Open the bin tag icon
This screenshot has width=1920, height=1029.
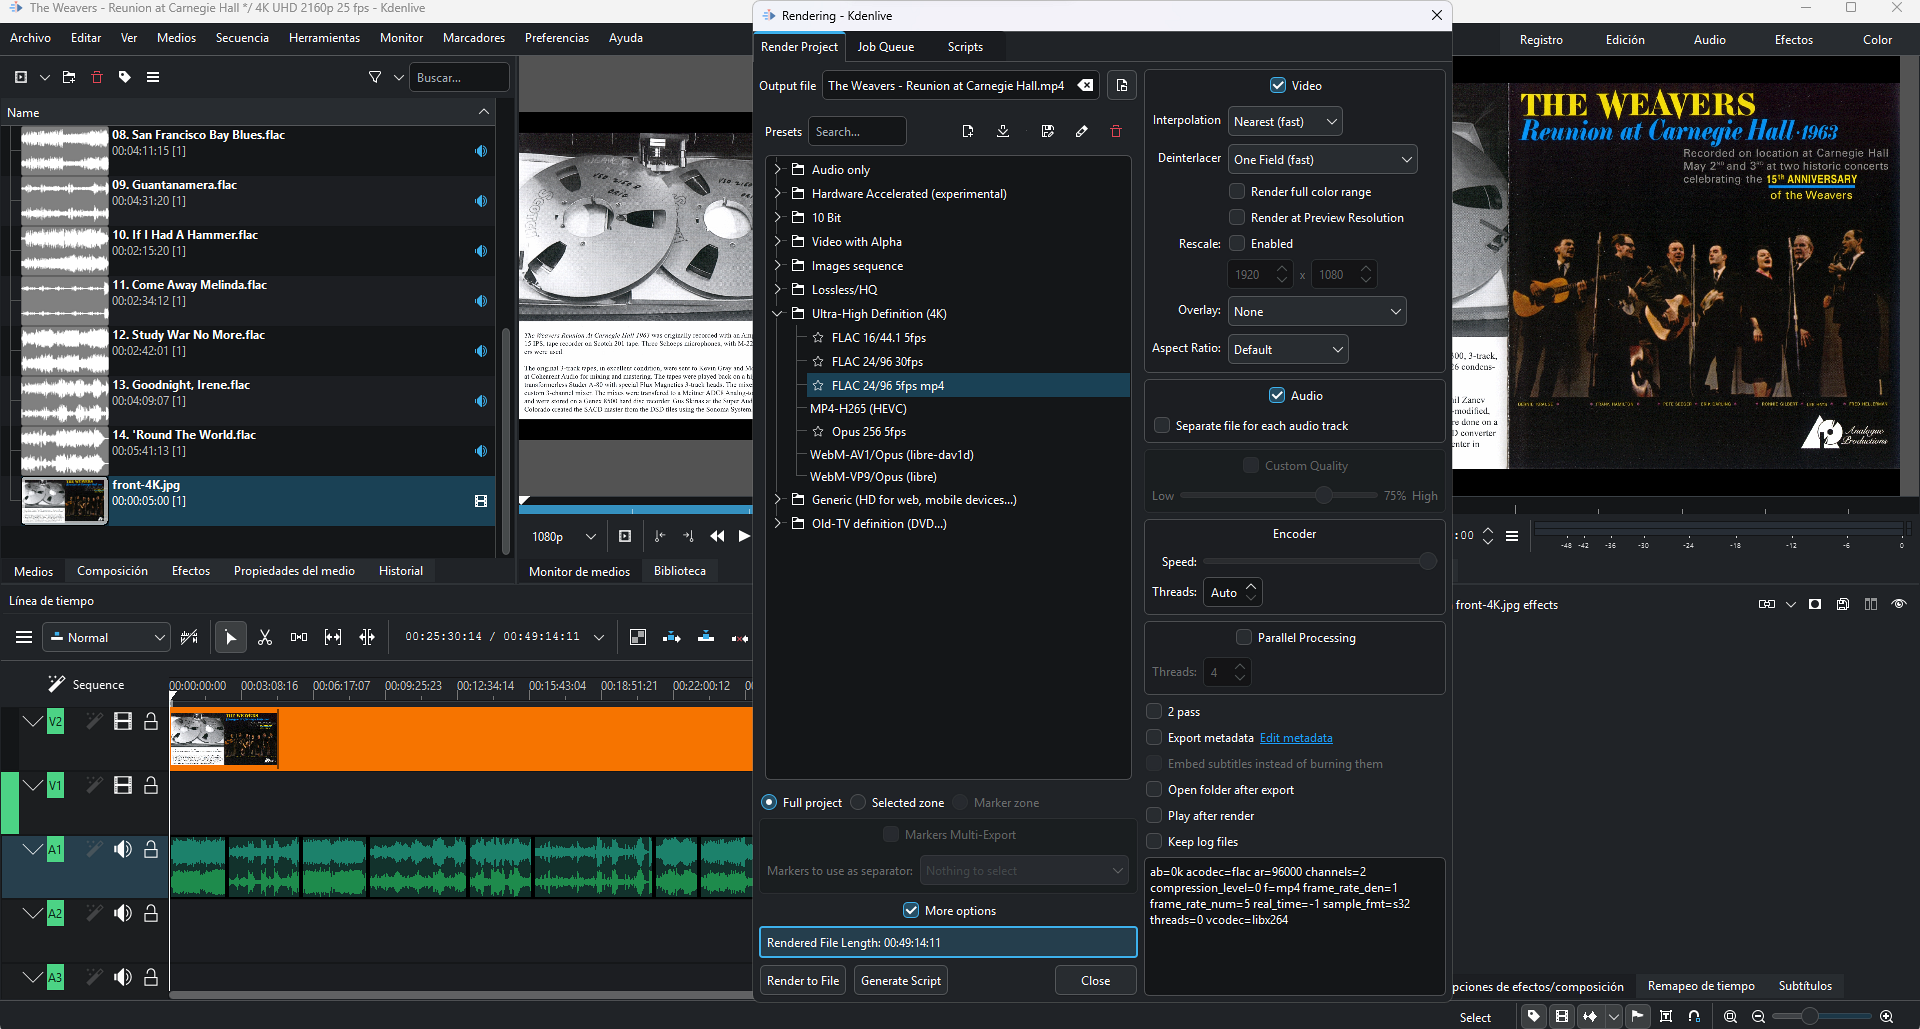pos(125,77)
